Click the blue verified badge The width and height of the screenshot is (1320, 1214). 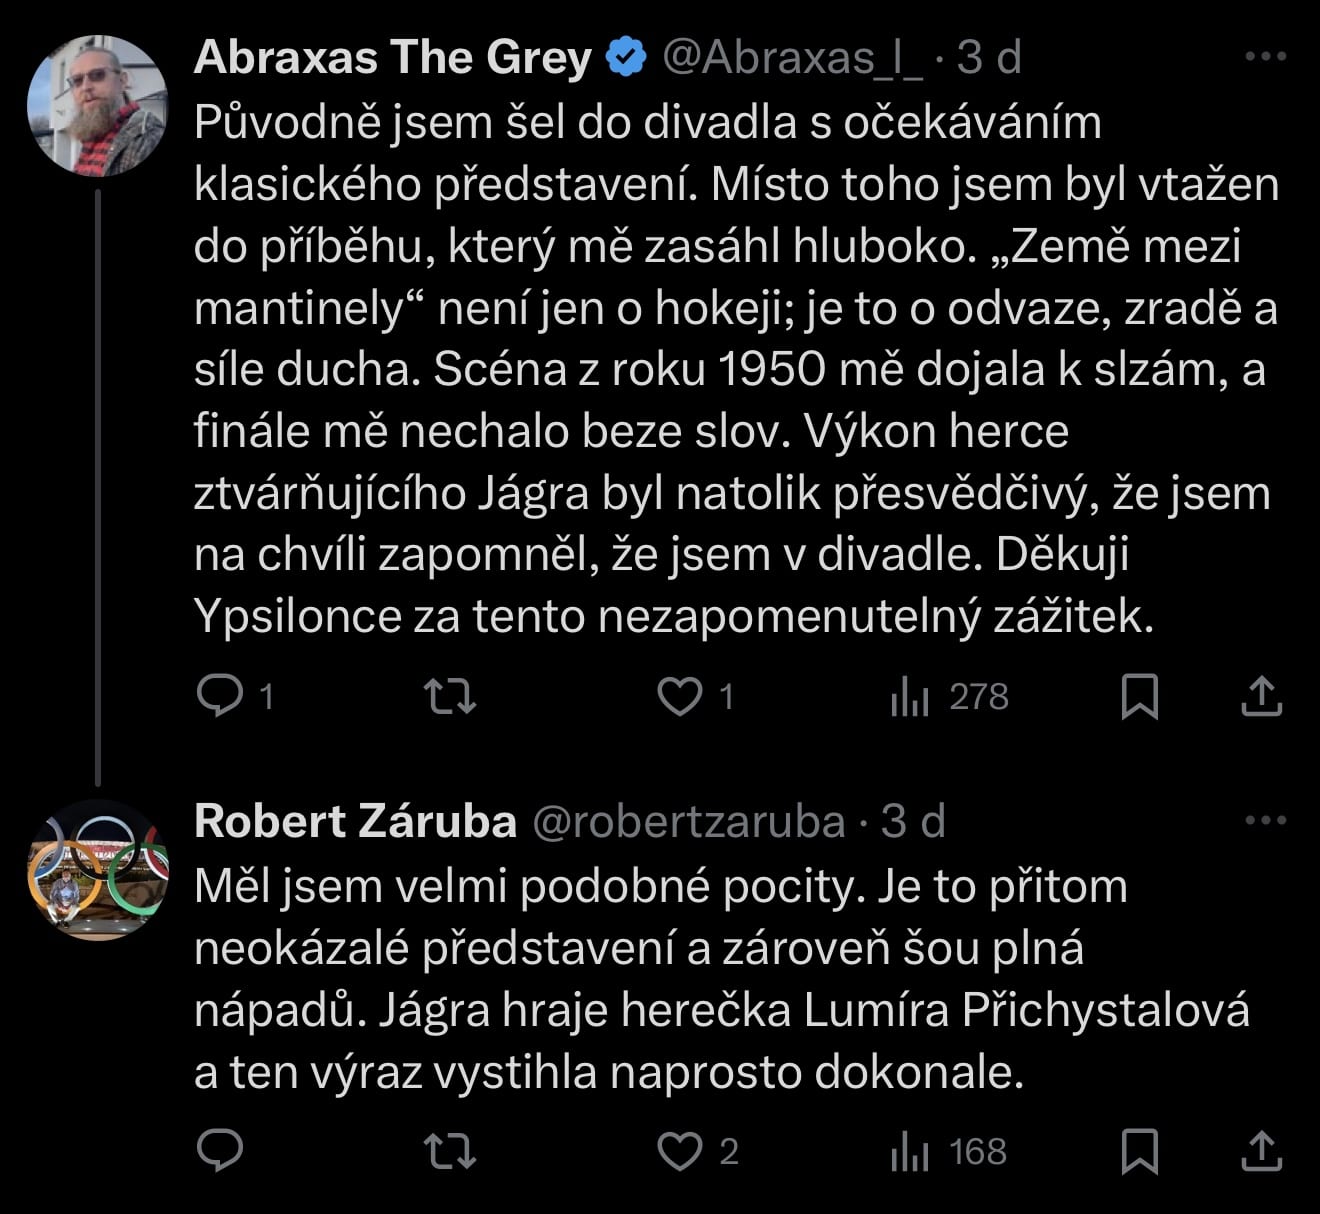627,58
